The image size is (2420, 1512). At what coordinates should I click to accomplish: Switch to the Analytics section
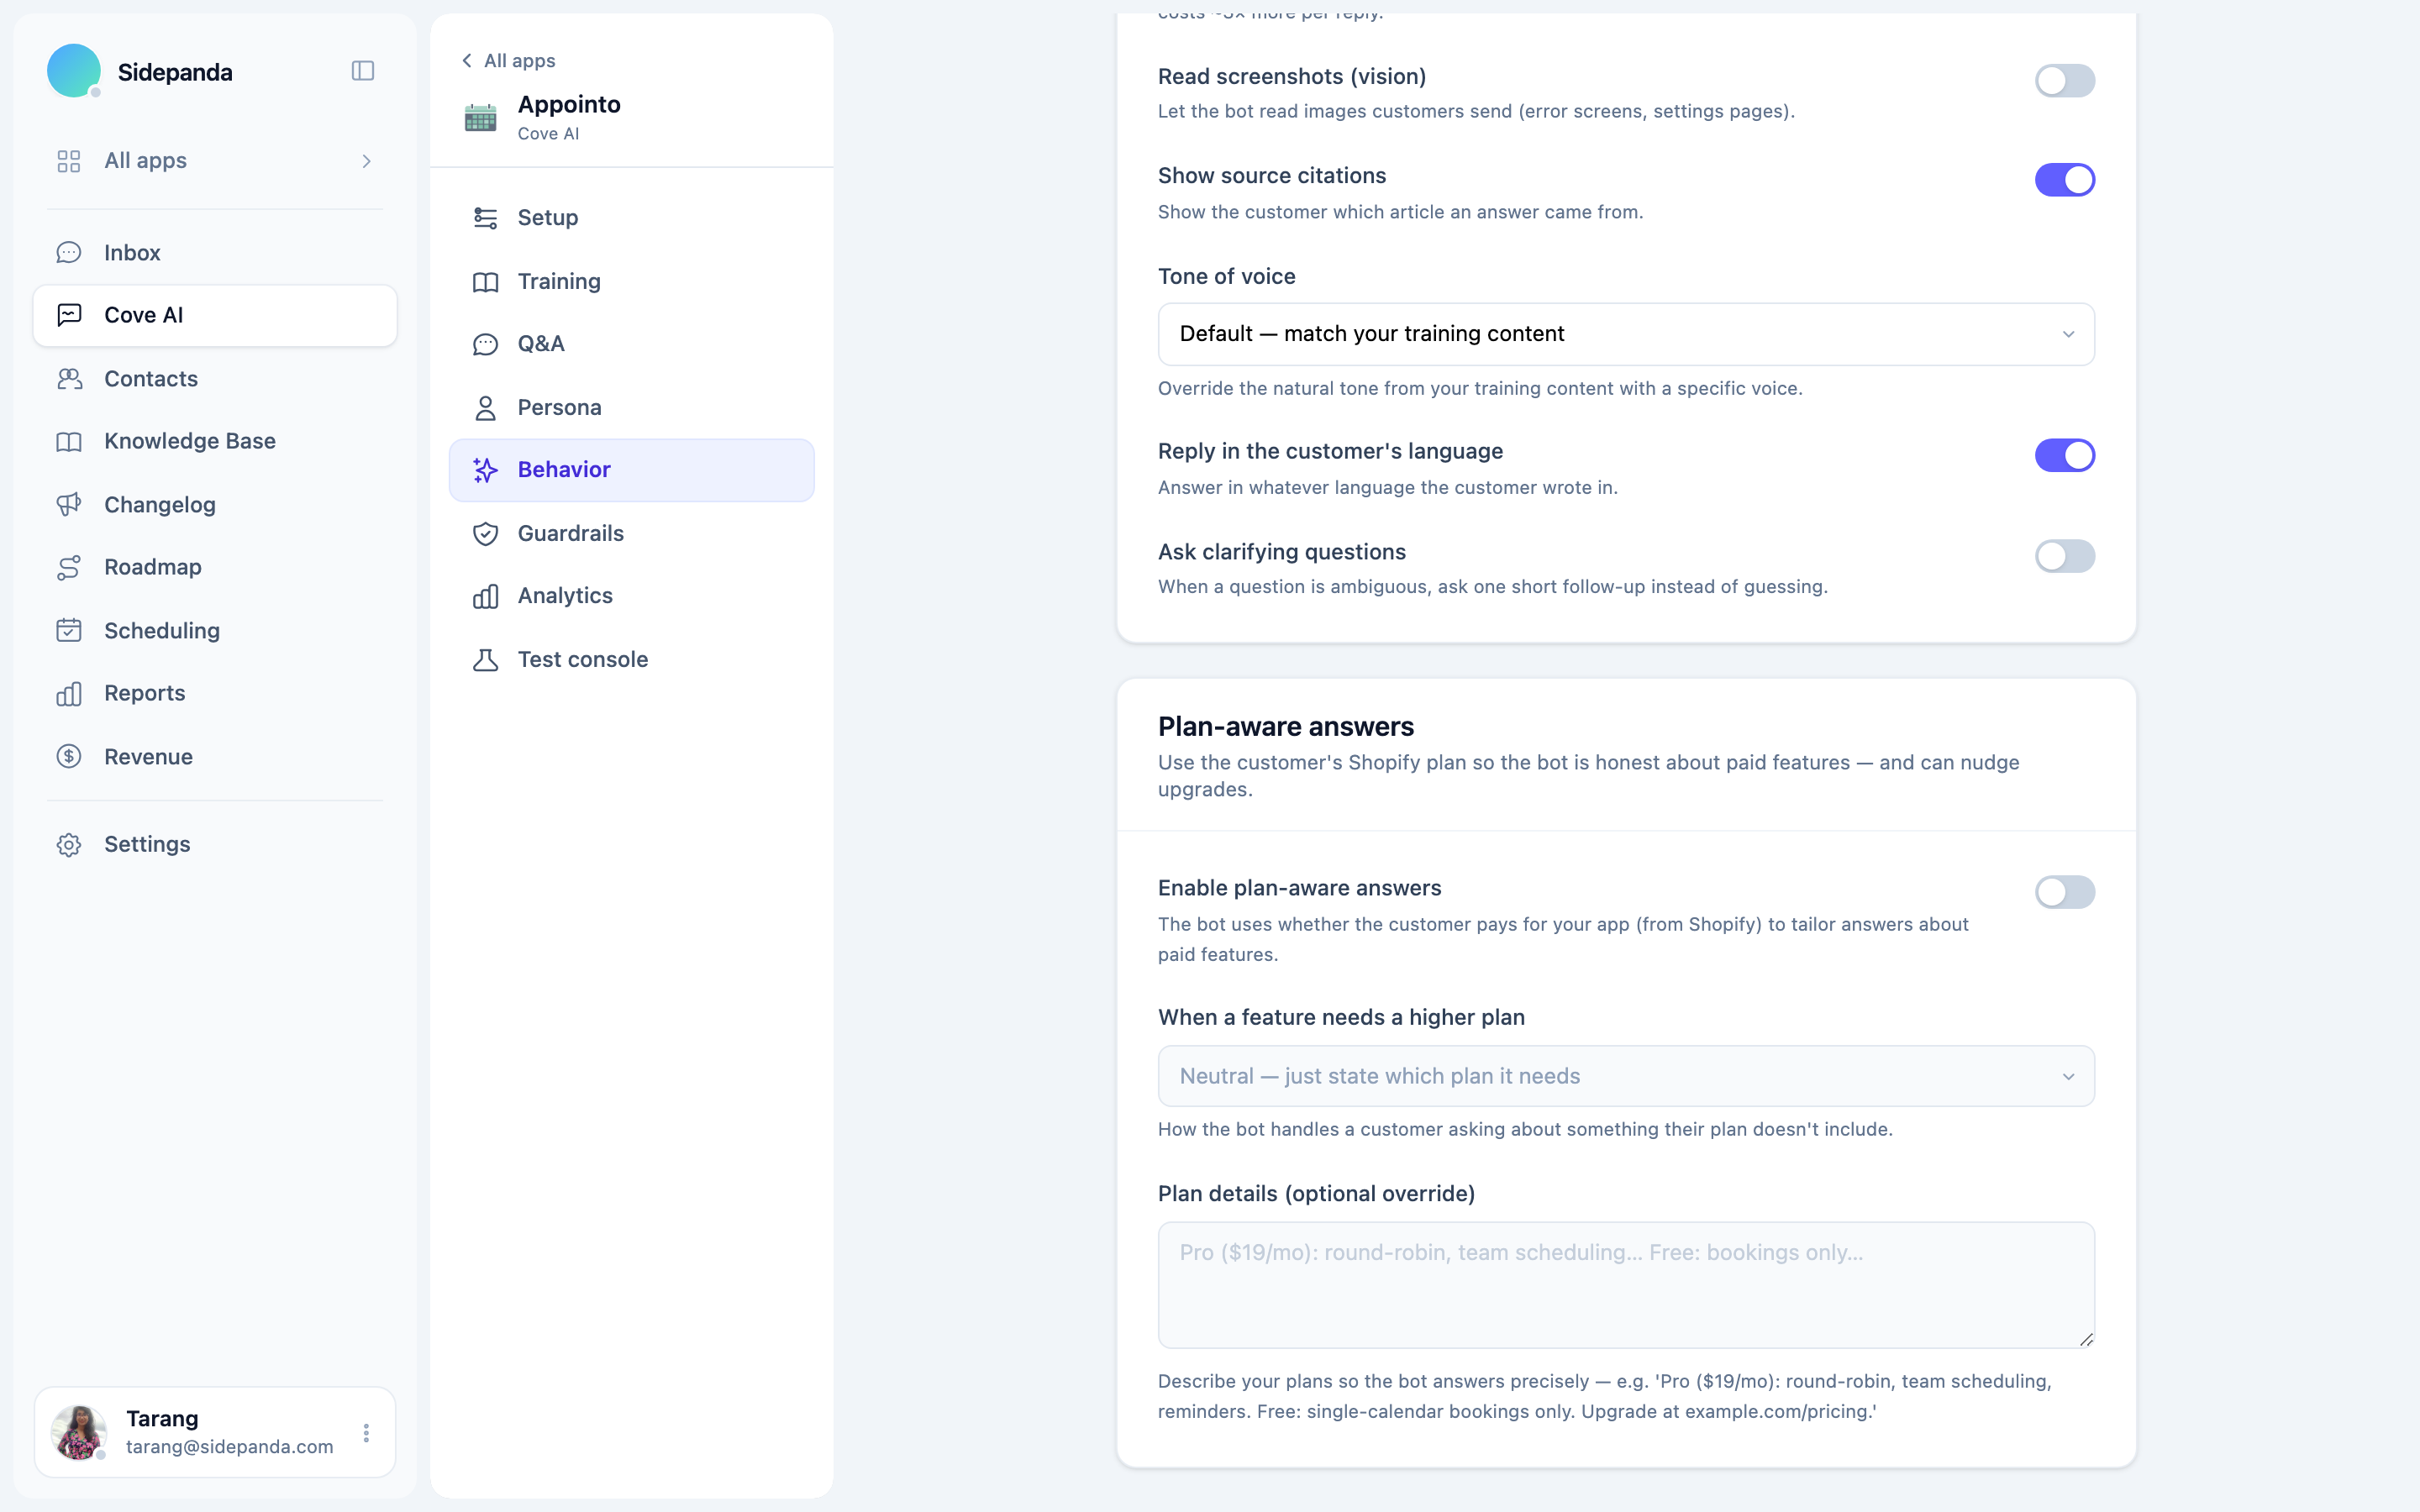(632, 596)
